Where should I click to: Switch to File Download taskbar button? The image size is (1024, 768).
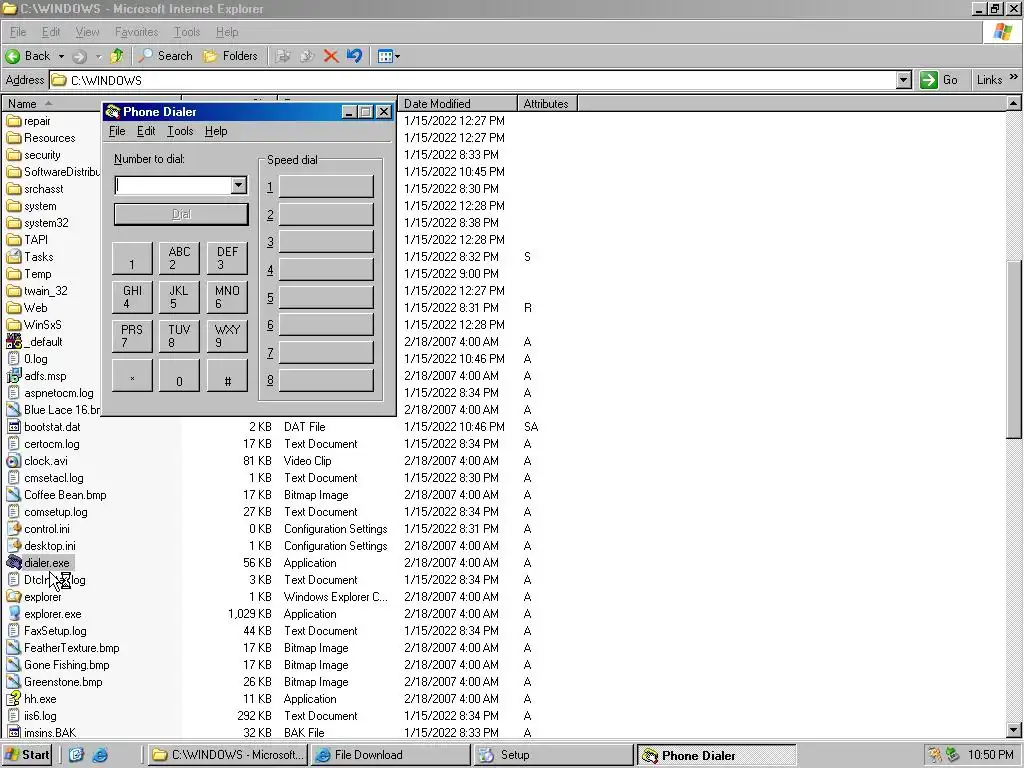[x=390, y=755]
